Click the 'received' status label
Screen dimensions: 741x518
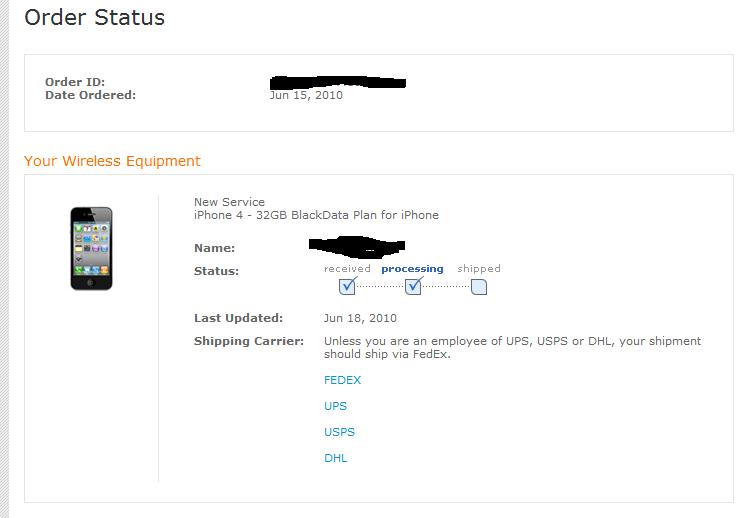[x=347, y=268]
